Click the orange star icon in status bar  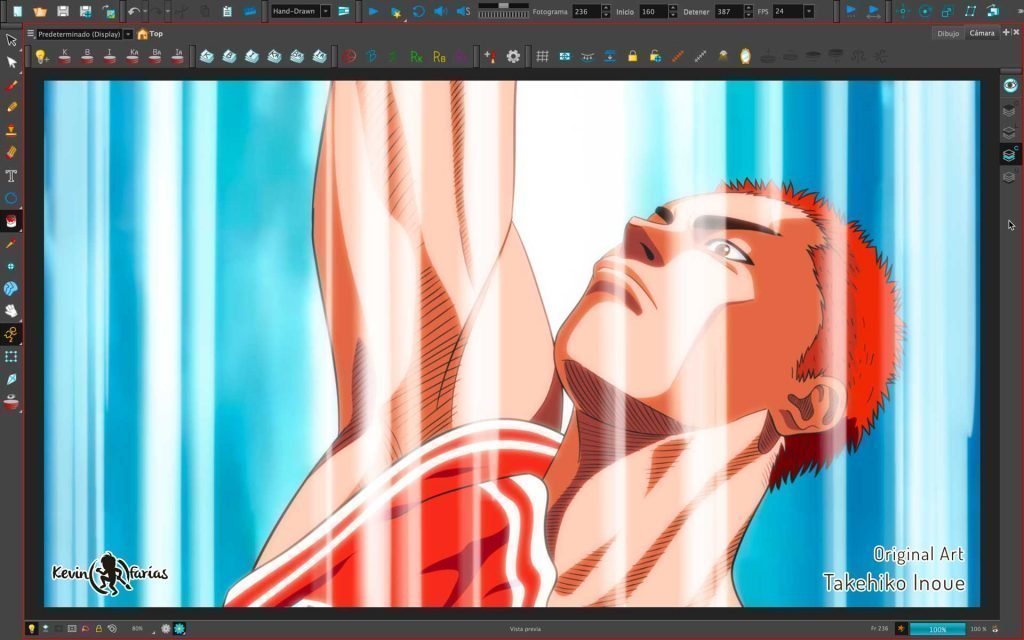coord(901,628)
